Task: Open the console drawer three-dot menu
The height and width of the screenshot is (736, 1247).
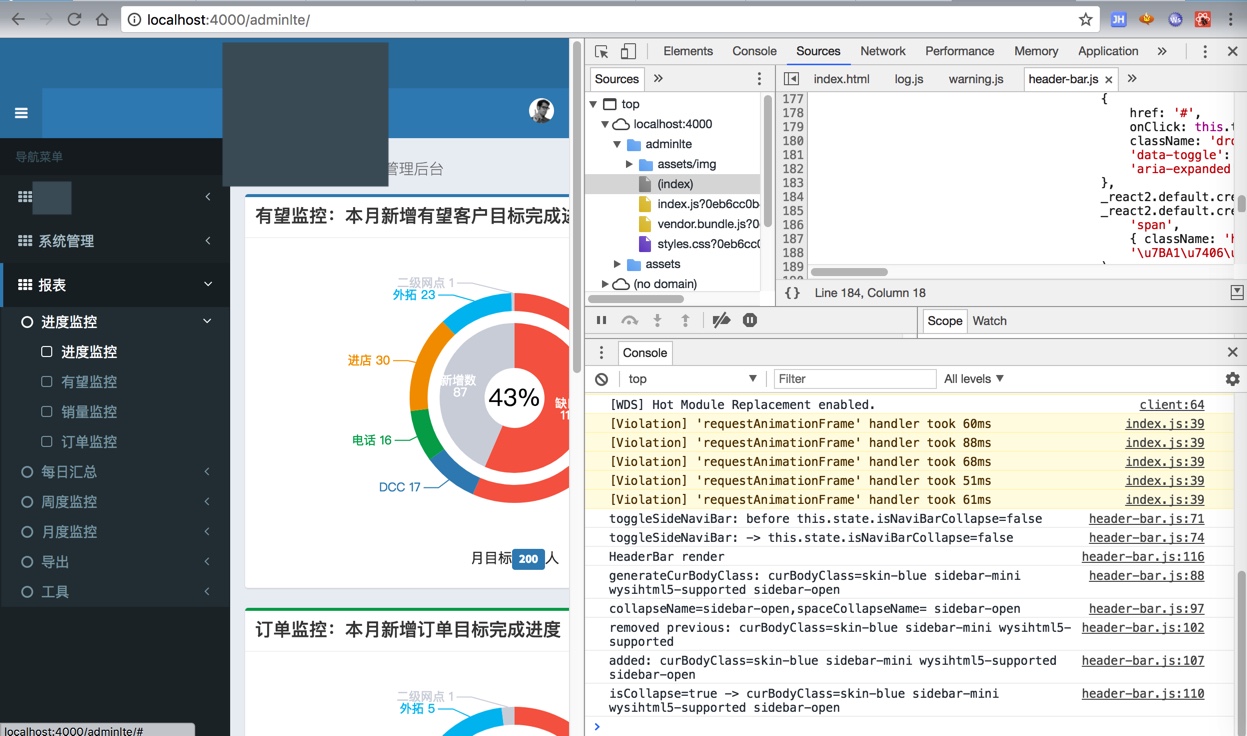Action: [601, 352]
